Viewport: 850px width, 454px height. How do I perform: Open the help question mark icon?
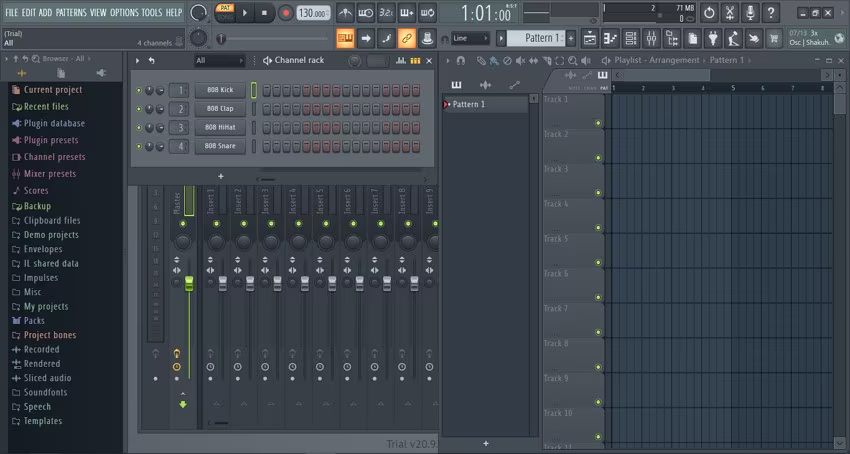(x=771, y=12)
